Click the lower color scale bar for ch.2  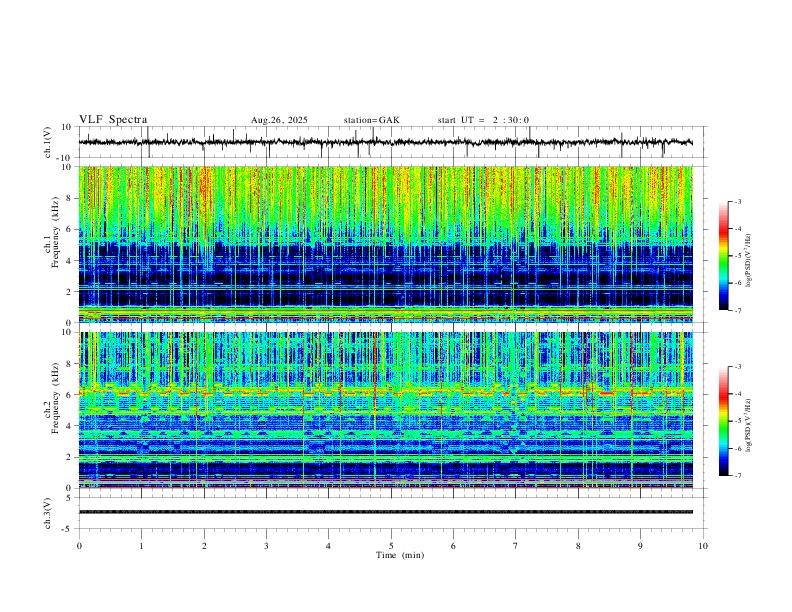[x=724, y=421]
